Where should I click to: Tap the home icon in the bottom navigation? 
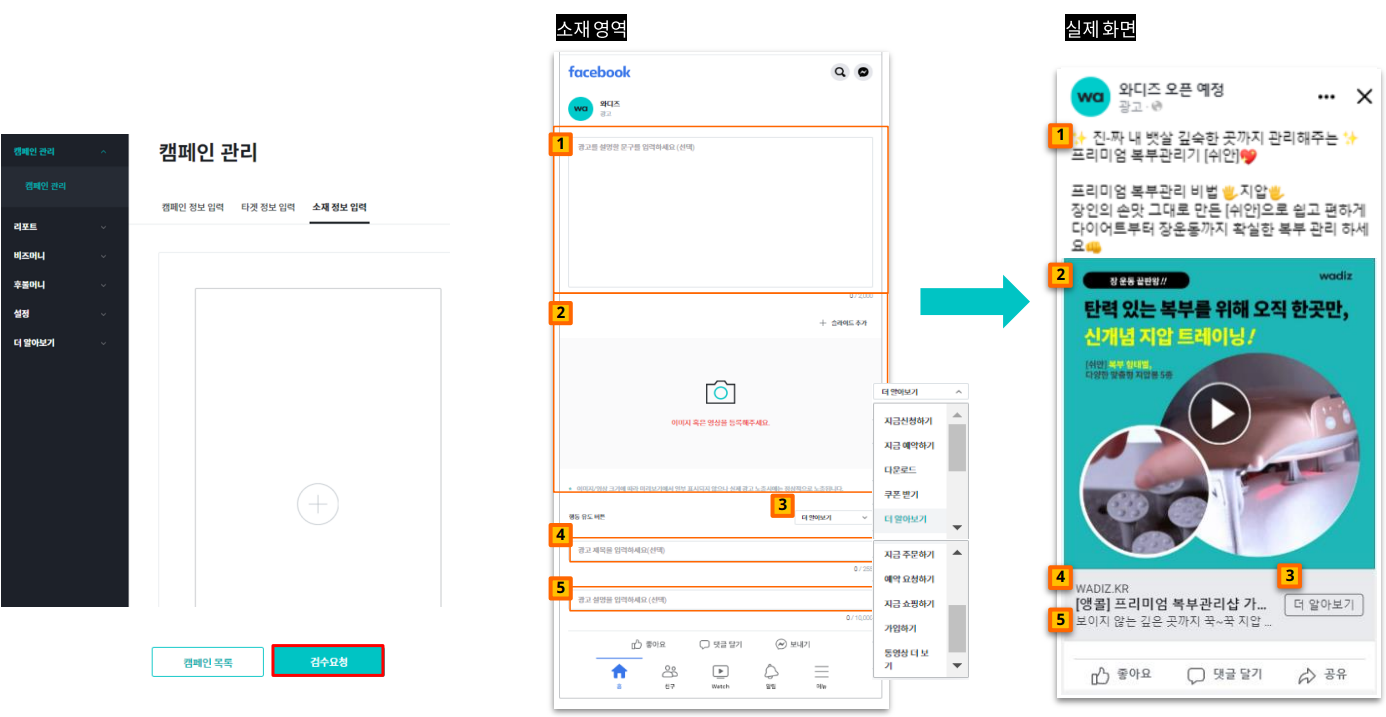click(x=619, y=672)
